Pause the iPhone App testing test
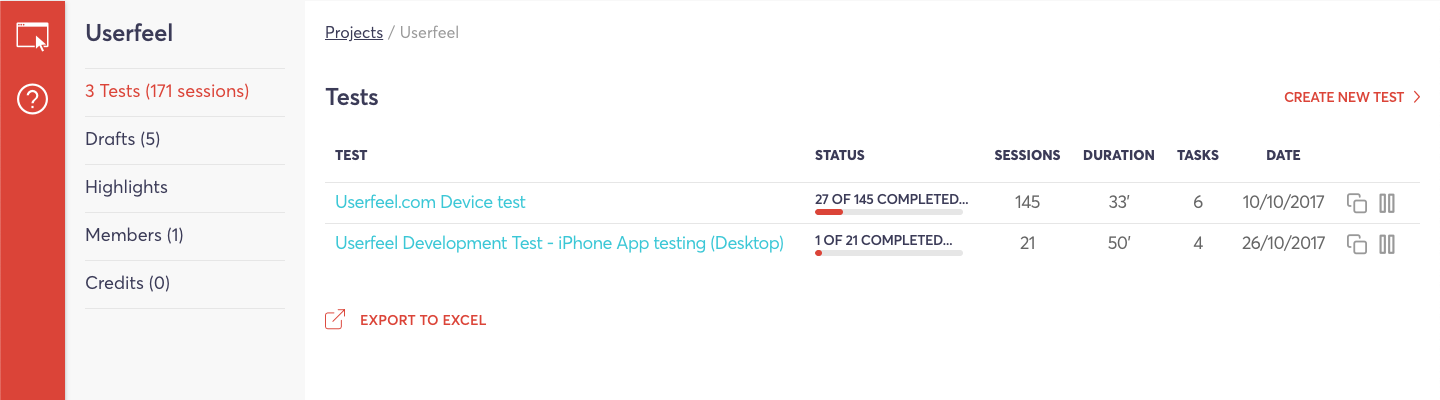This screenshot has width=1440, height=400. click(x=1386, y=244)
